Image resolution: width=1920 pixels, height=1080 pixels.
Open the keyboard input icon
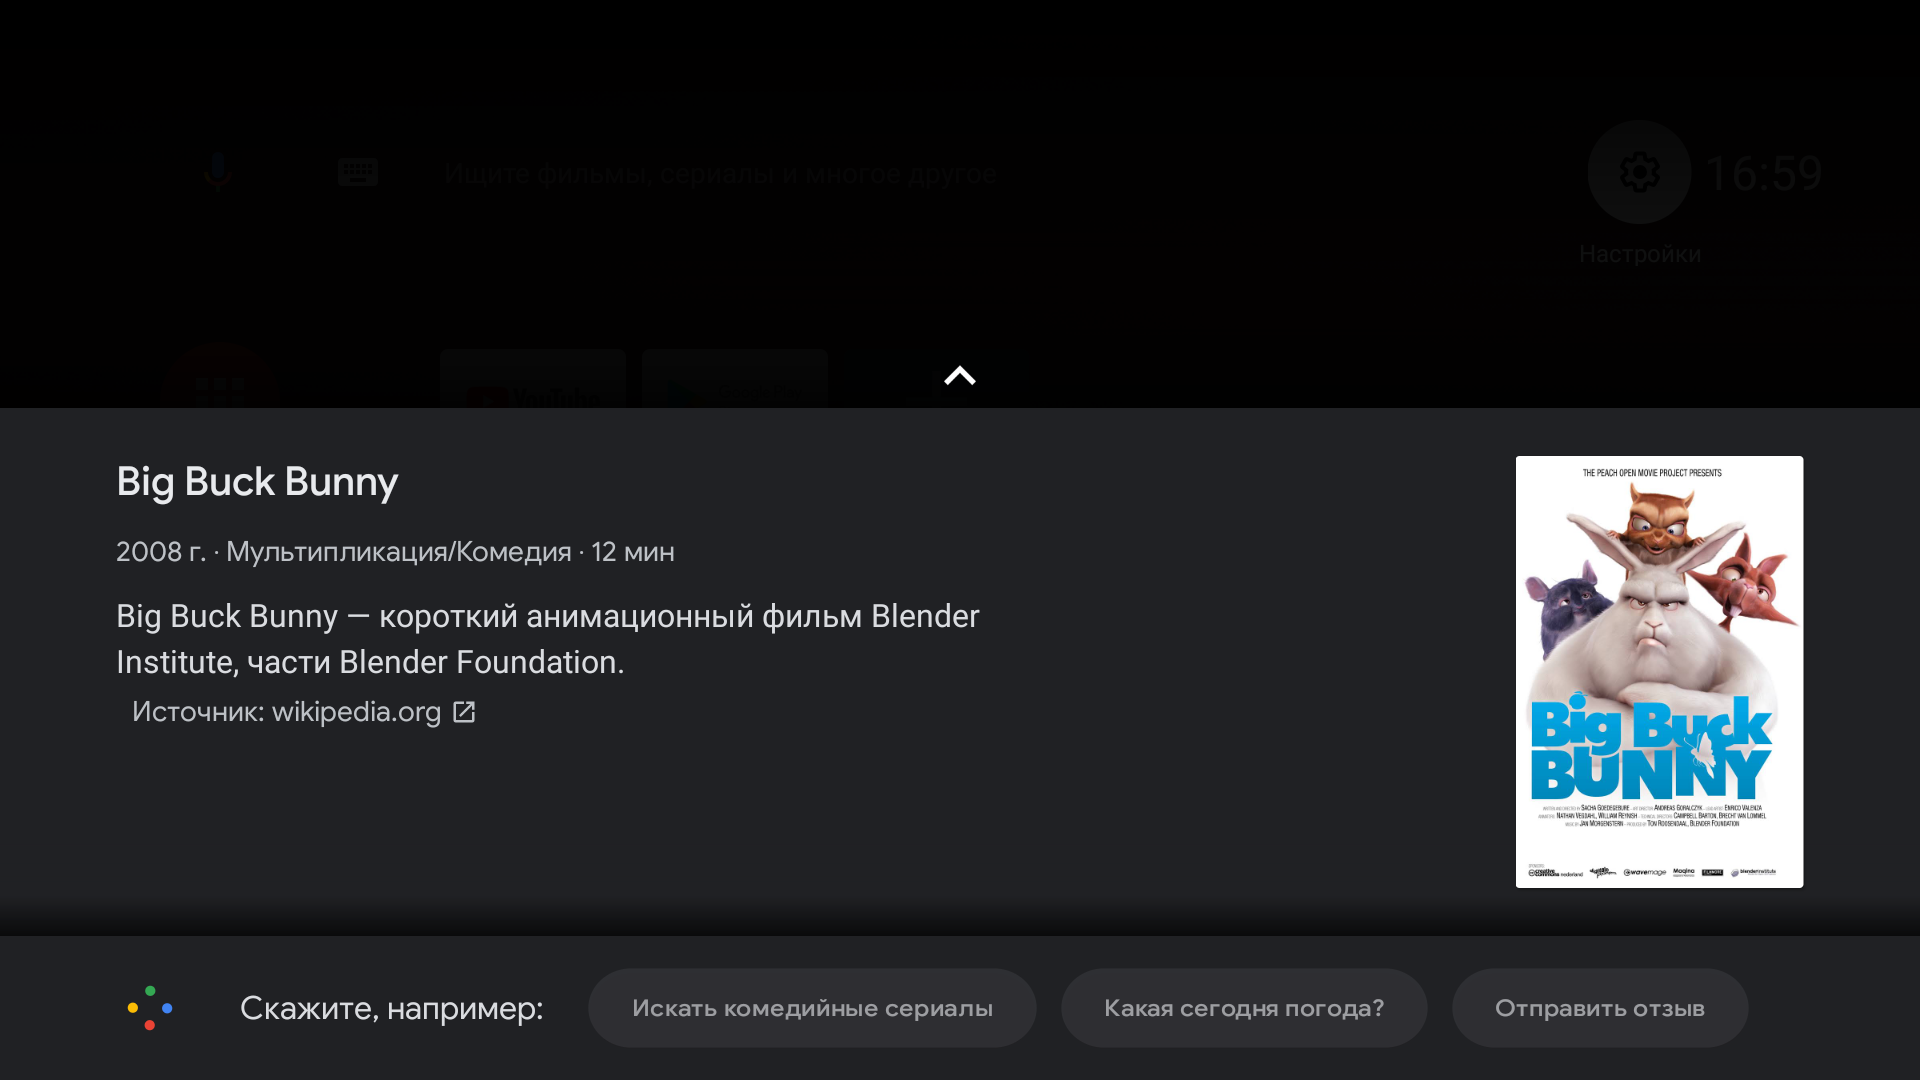pos(356,171)
